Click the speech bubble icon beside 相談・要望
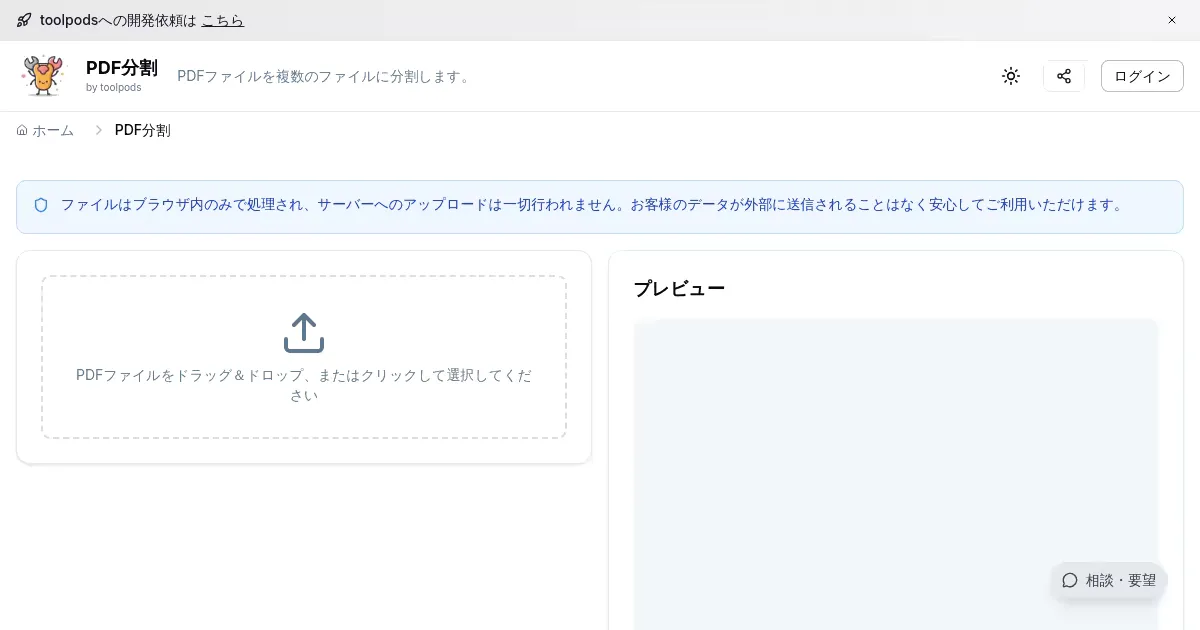The height and width of the screenshot is (630, 1200). click(1070, 580)
